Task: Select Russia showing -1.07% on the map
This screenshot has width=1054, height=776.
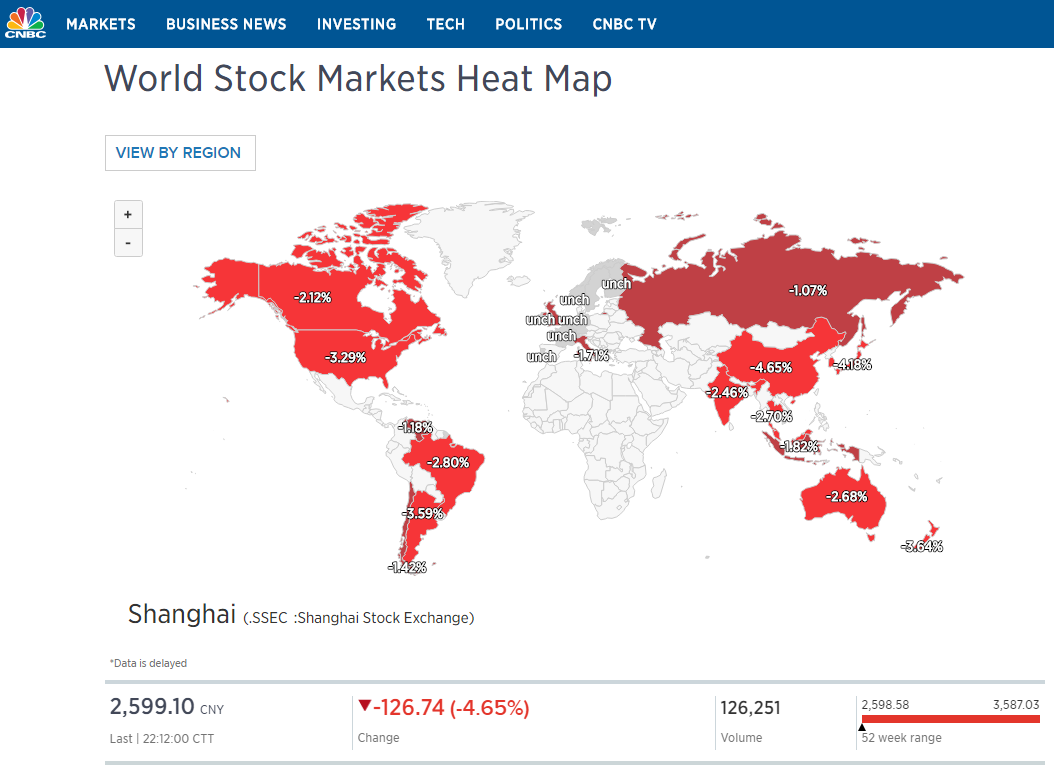Action: (x=806, y=290)
